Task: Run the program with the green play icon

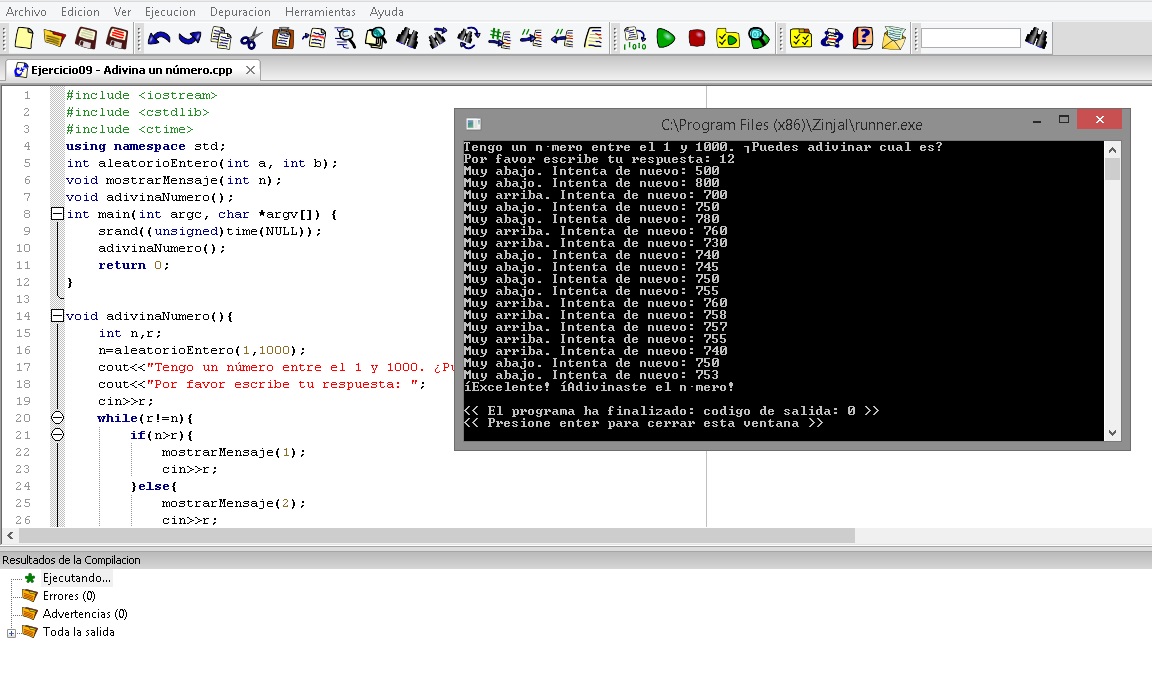Action: coord(666,38)
